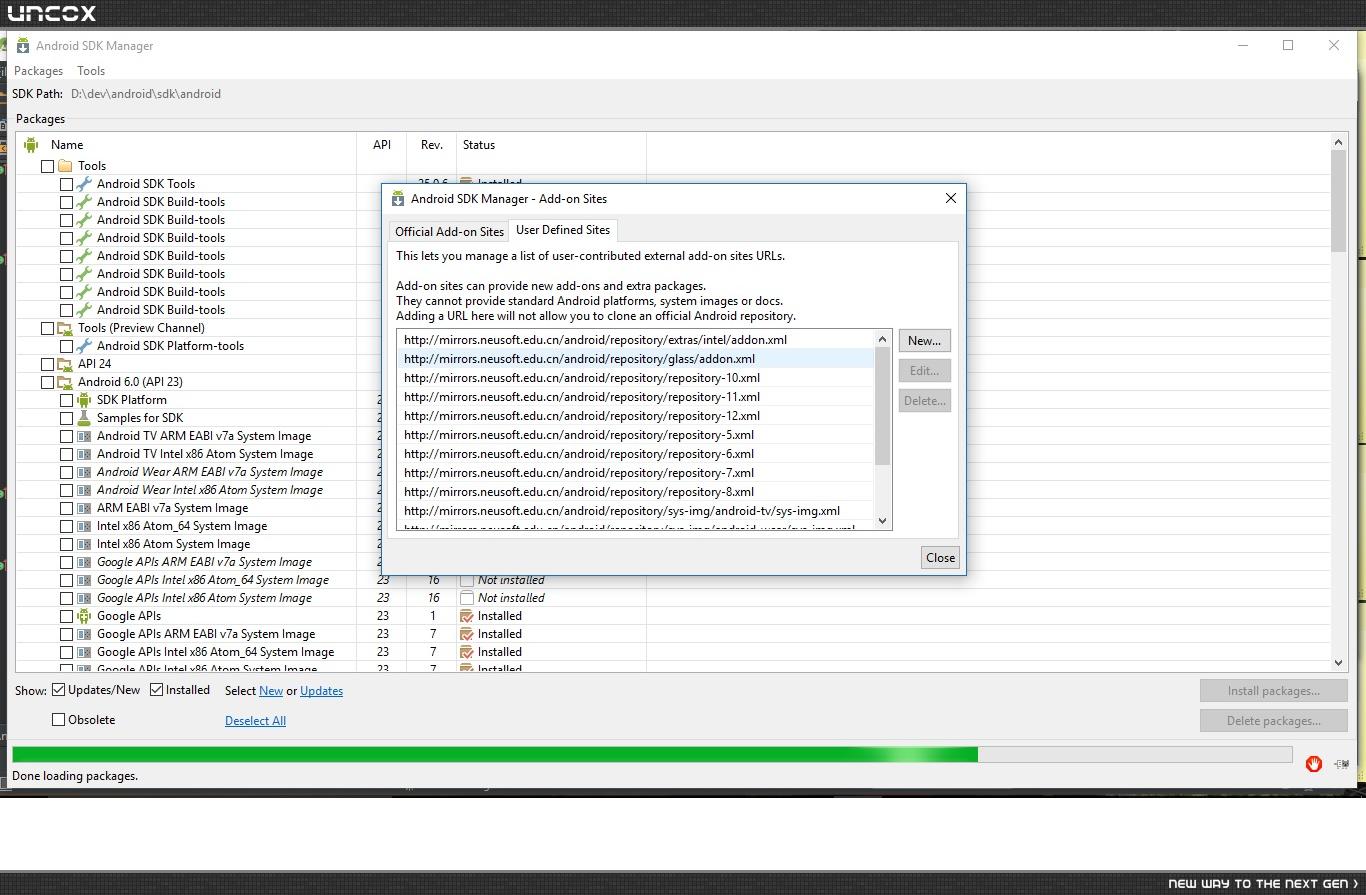
Task: Click the wrench icon for Android SDK Platform-tools
Action: (x=84, y=346)
